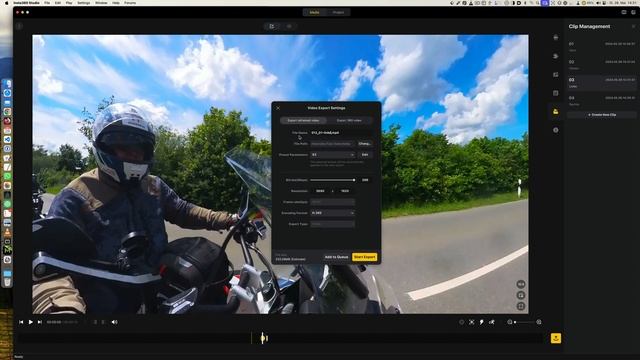Click the Bitrate value field beside the slider

pyautogui.click(x=365, y=180)
